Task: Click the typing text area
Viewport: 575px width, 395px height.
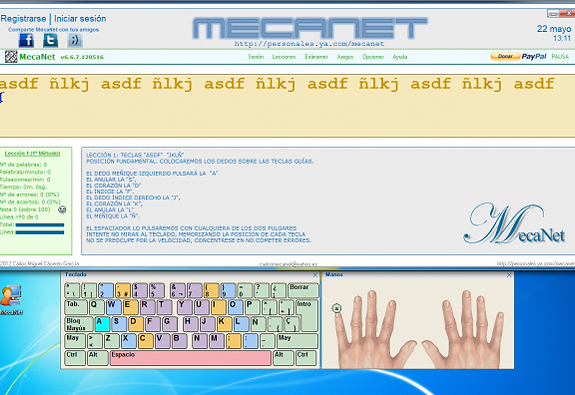Action: [x=288, y=106]
